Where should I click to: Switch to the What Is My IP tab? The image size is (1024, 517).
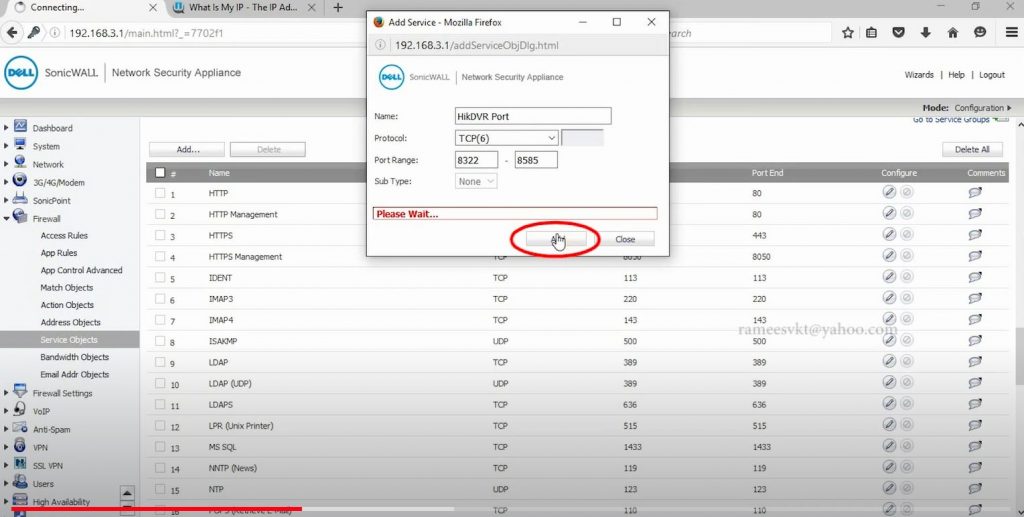pos(243,8)
